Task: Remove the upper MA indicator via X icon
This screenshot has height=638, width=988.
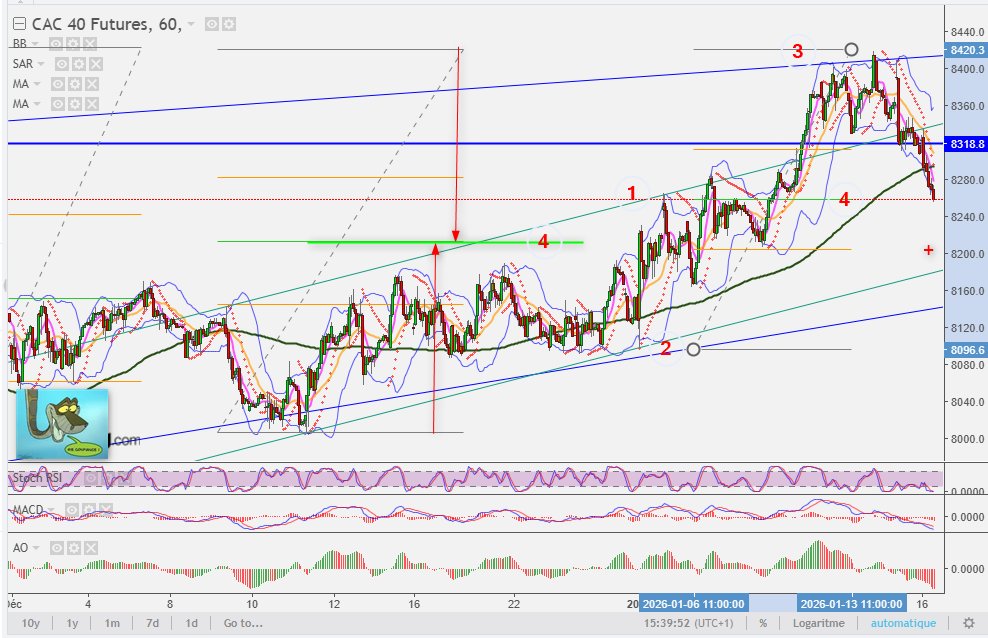Action: coord(92,84)
